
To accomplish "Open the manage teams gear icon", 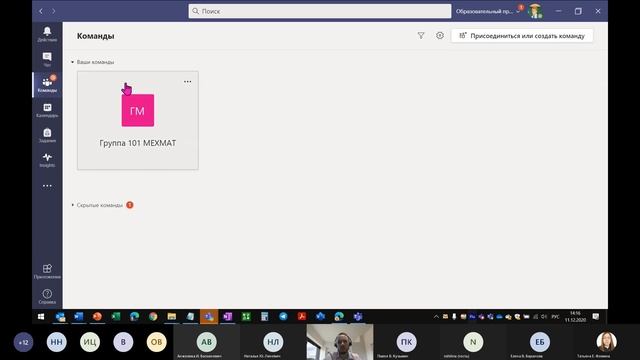I will point(440,36).
